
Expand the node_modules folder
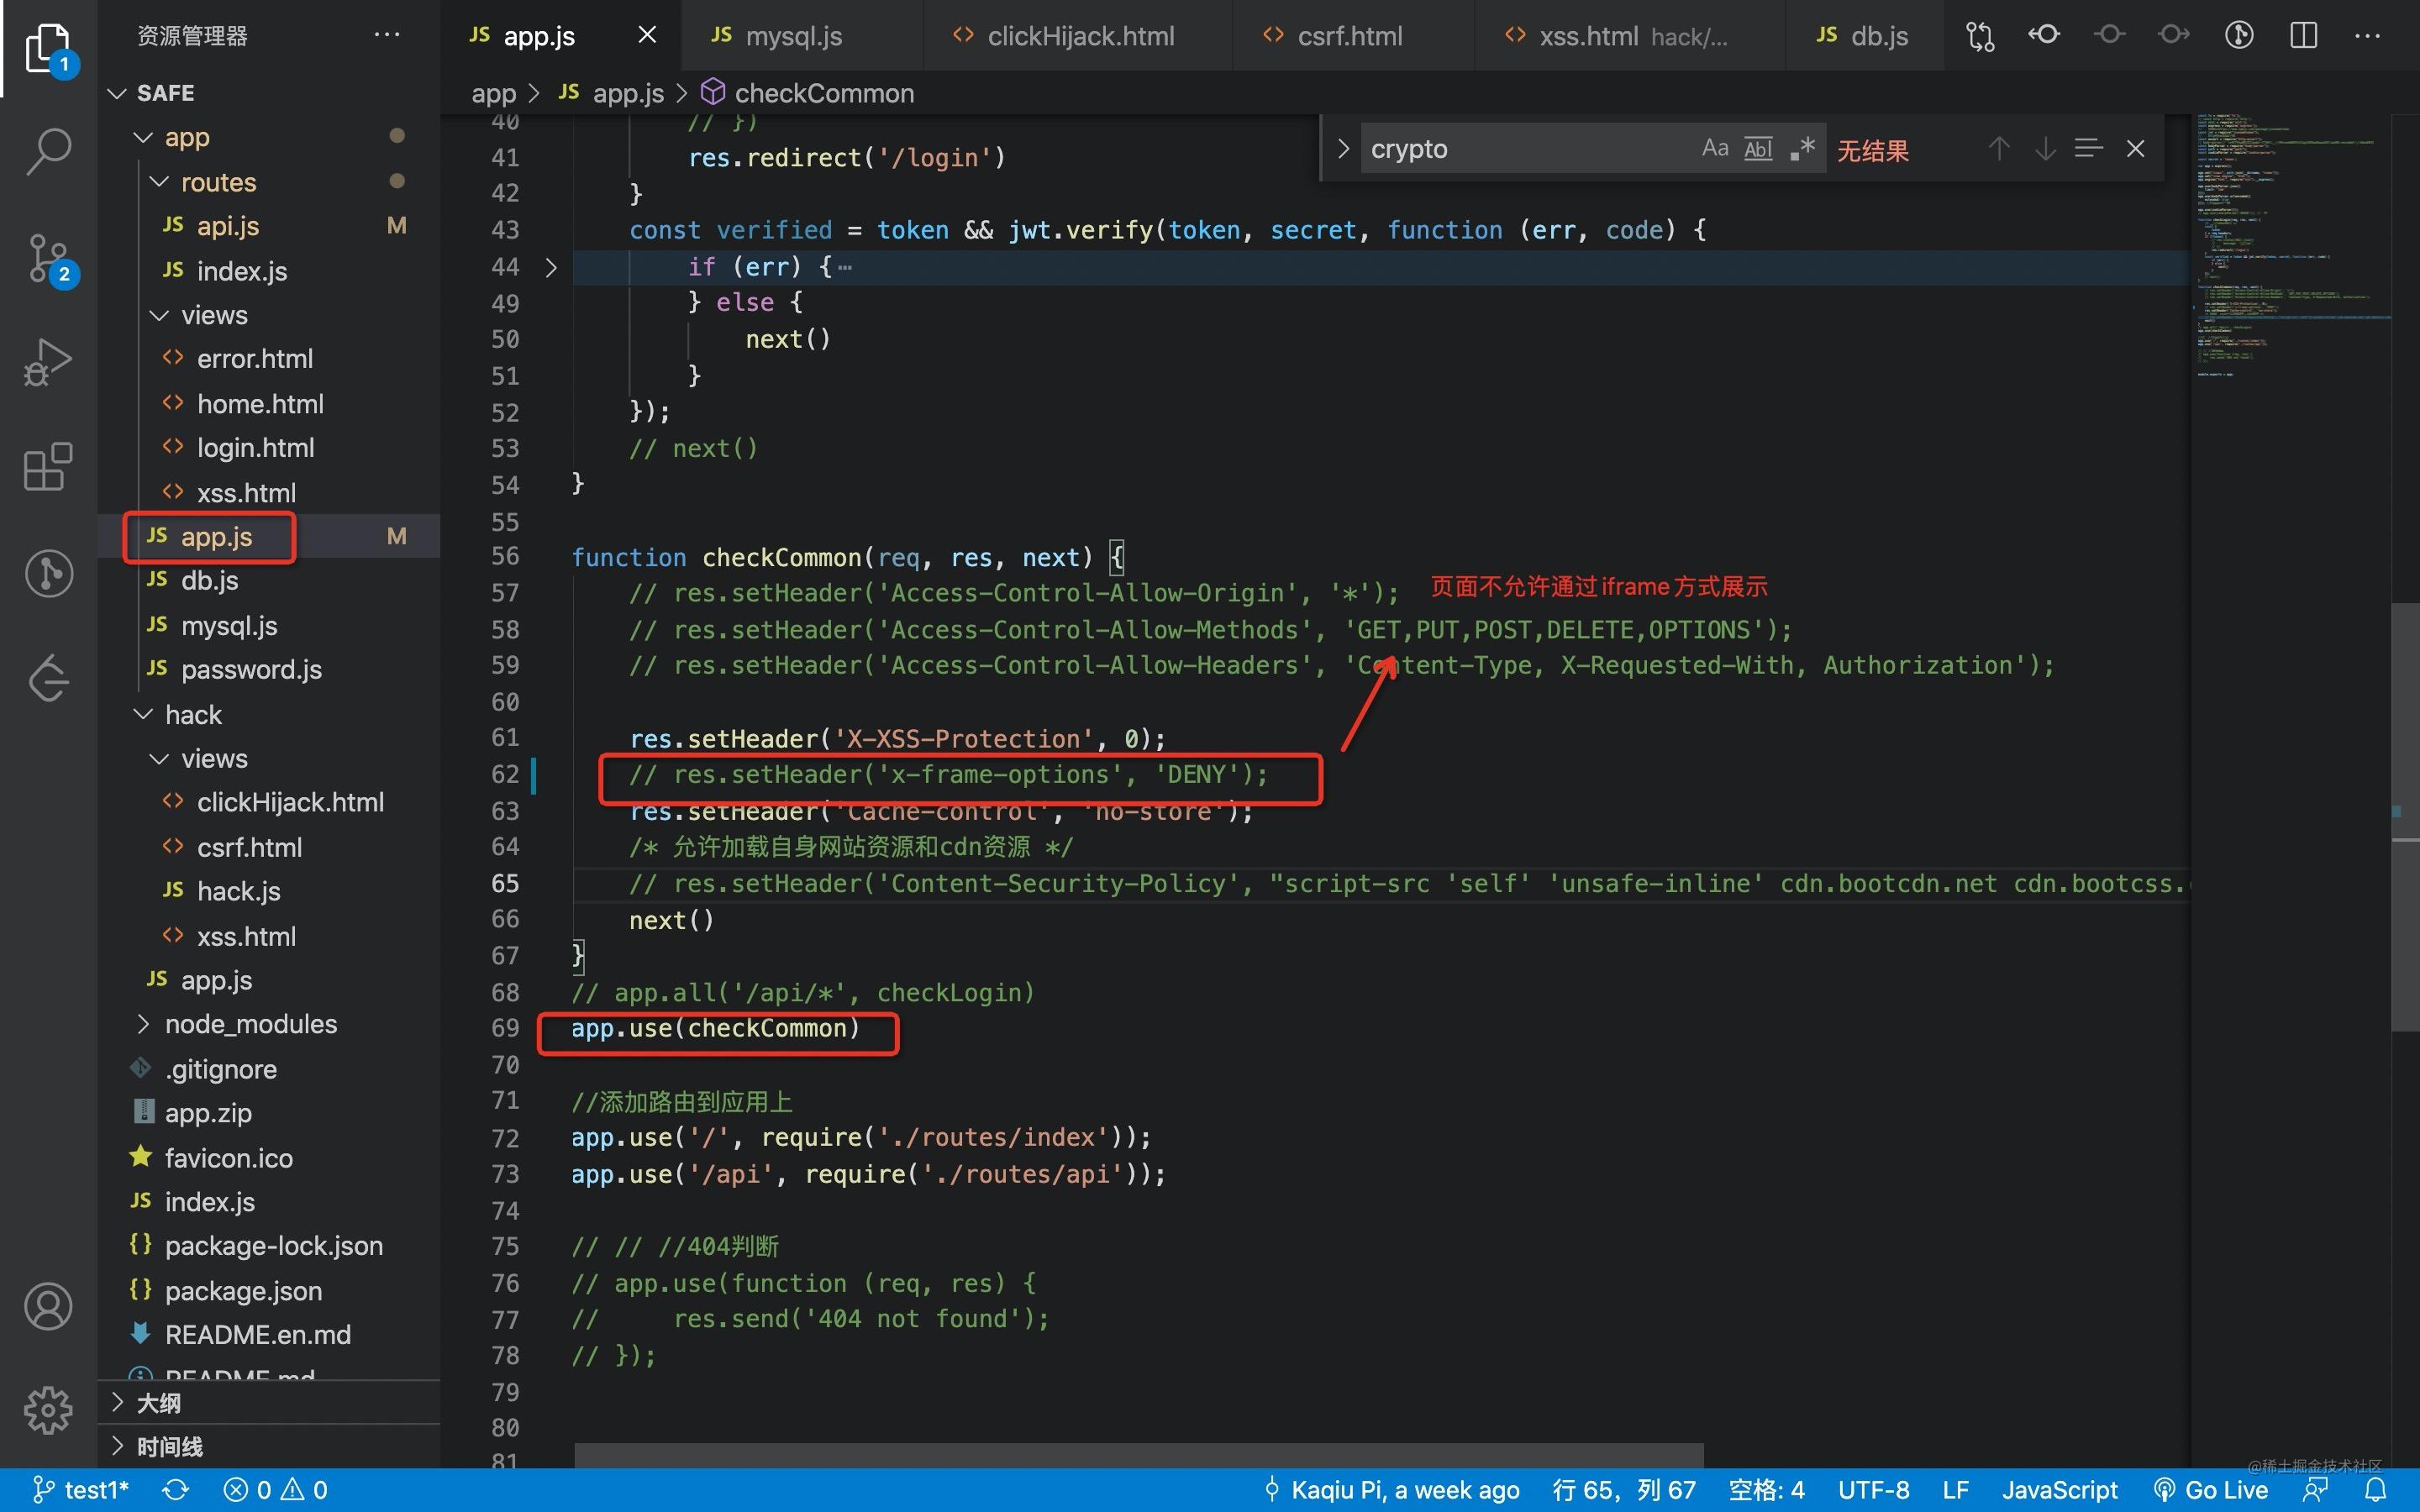(x=250, y=1024)
